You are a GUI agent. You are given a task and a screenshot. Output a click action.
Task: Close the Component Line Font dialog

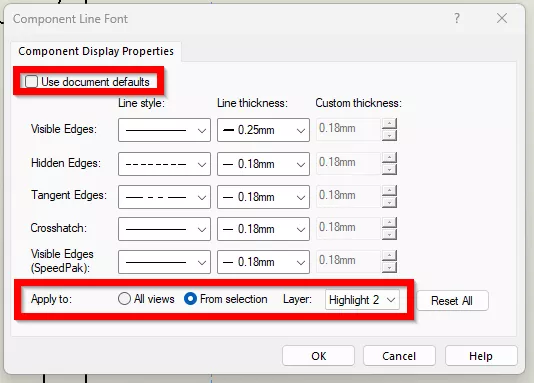(502, 18)
